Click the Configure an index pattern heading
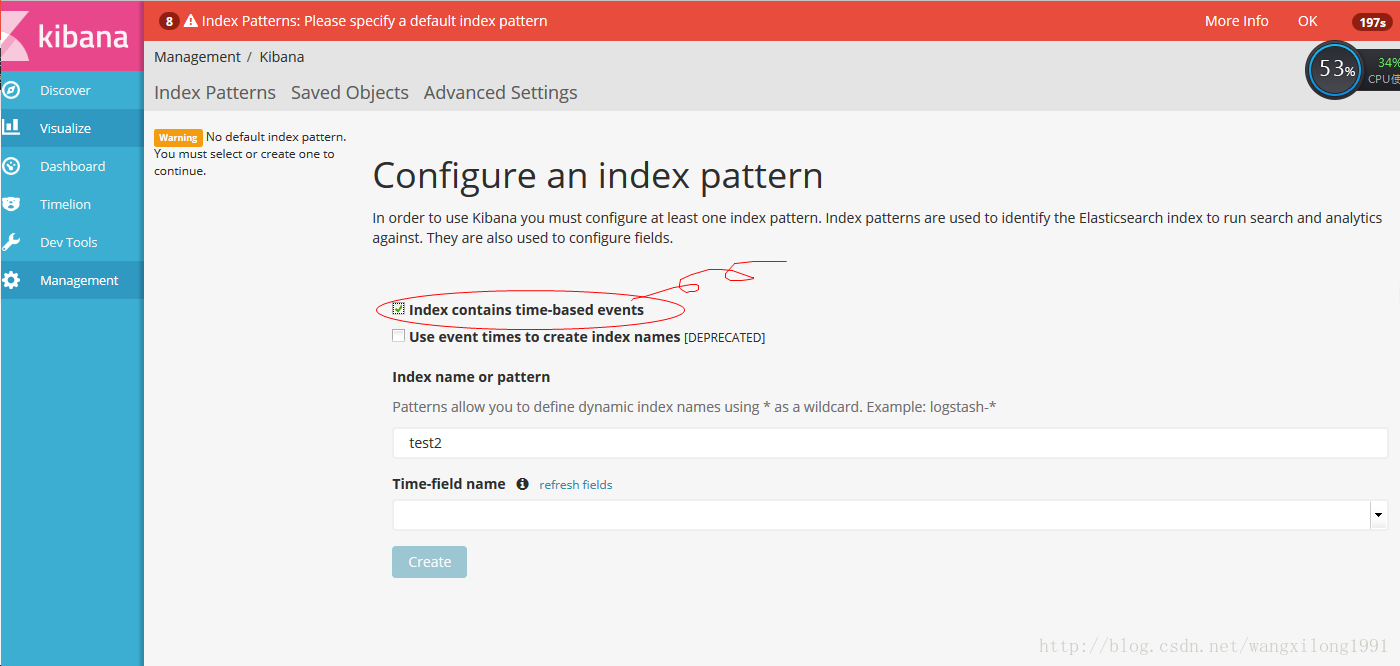 598,176
